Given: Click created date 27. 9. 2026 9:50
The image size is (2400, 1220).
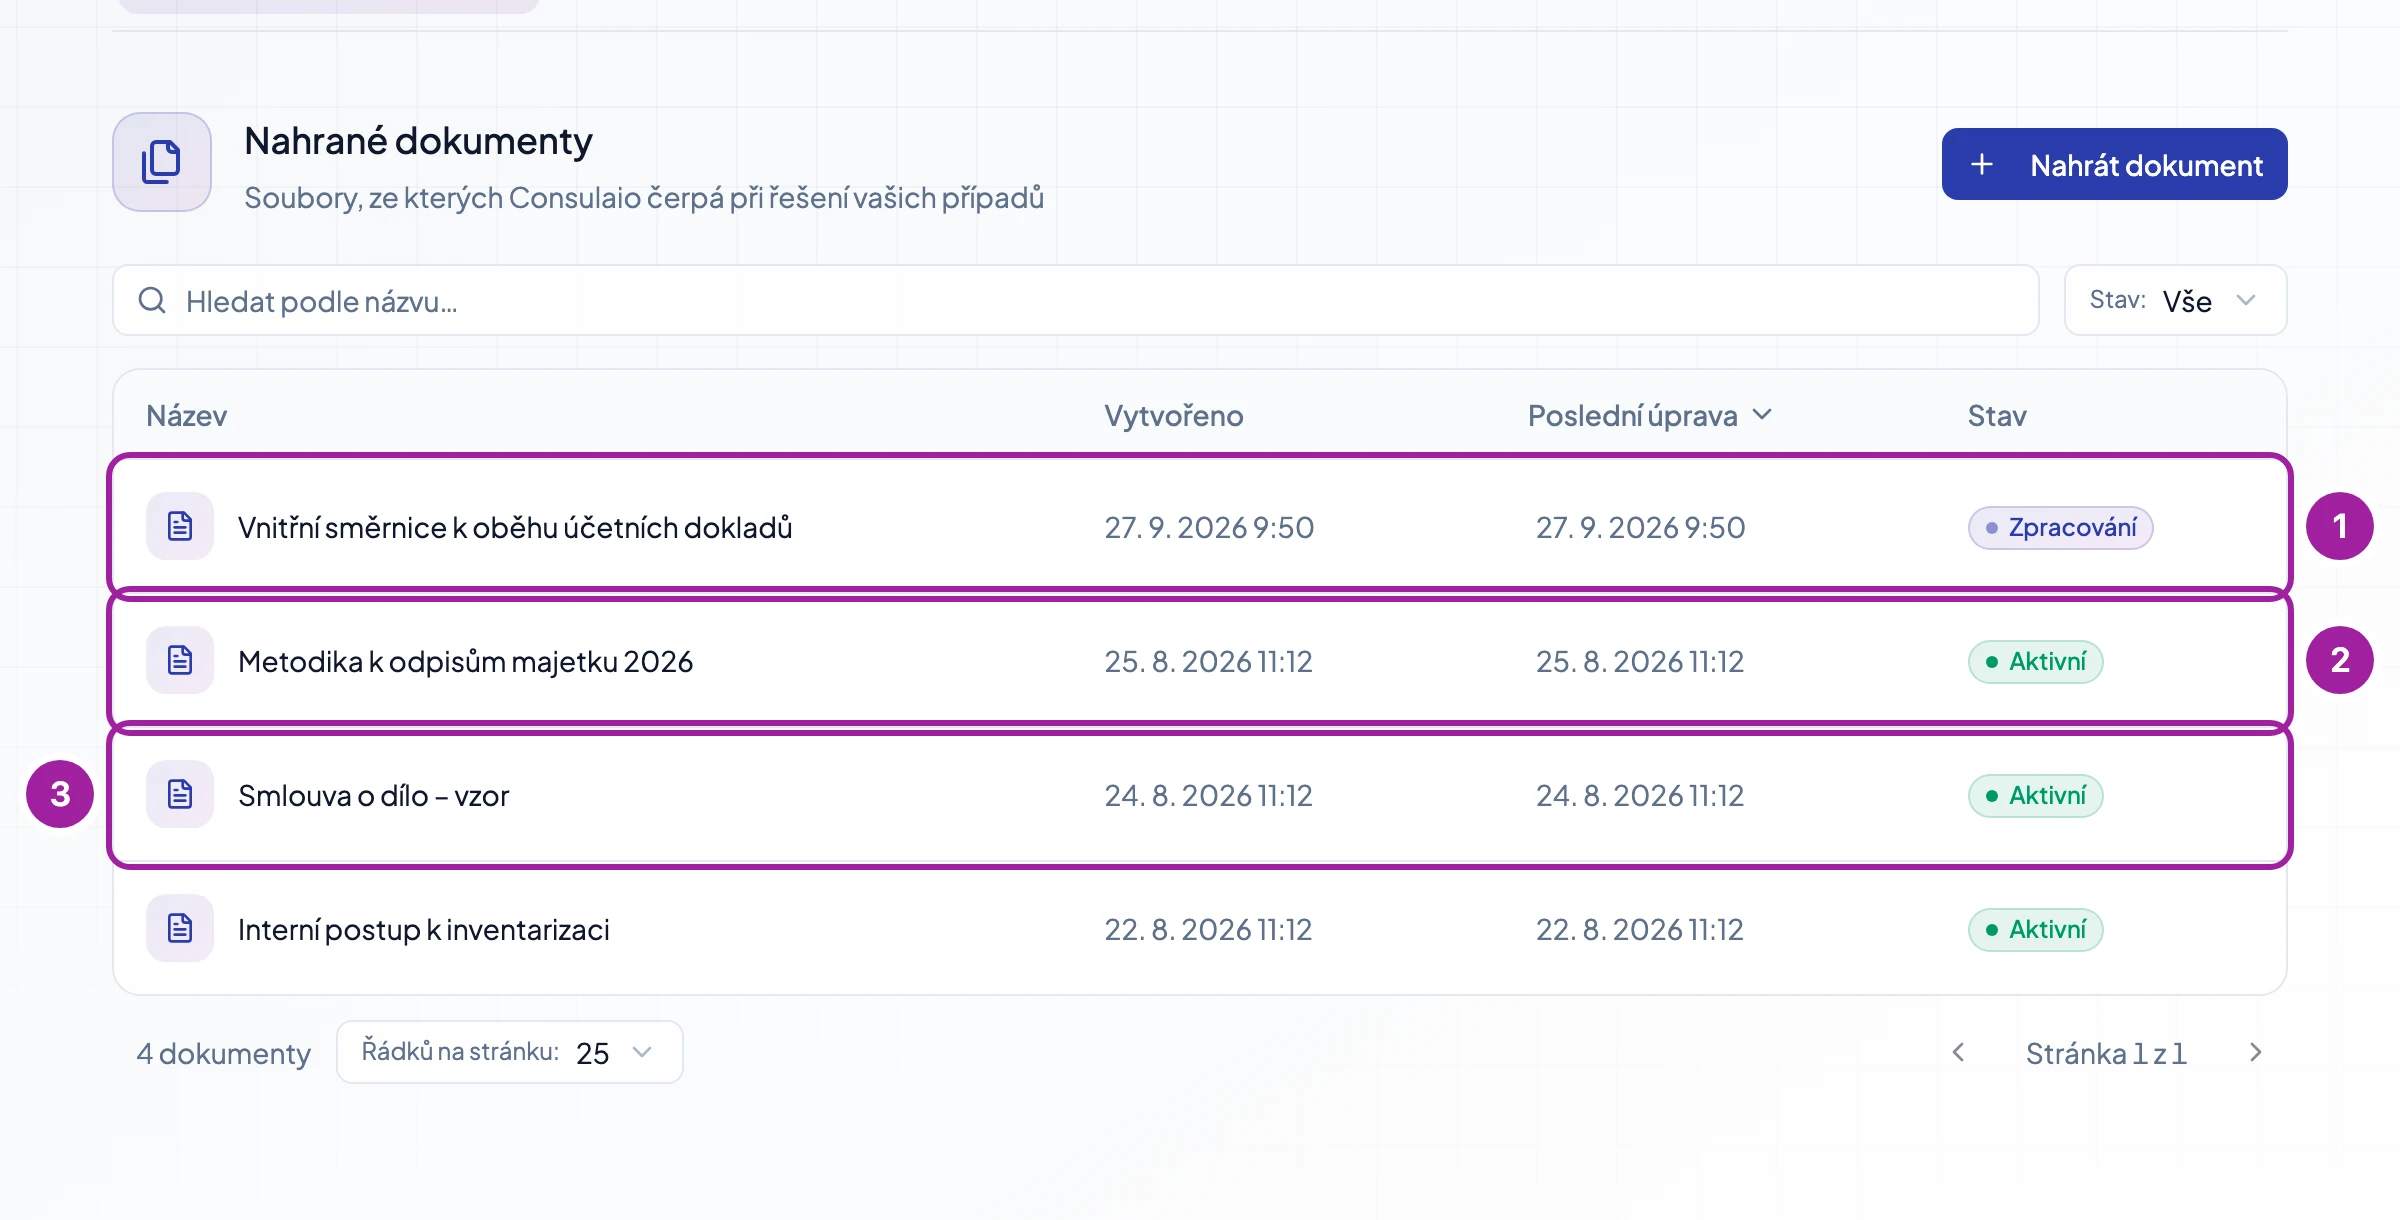Looking at the screenshot, I should [1209, 527].
